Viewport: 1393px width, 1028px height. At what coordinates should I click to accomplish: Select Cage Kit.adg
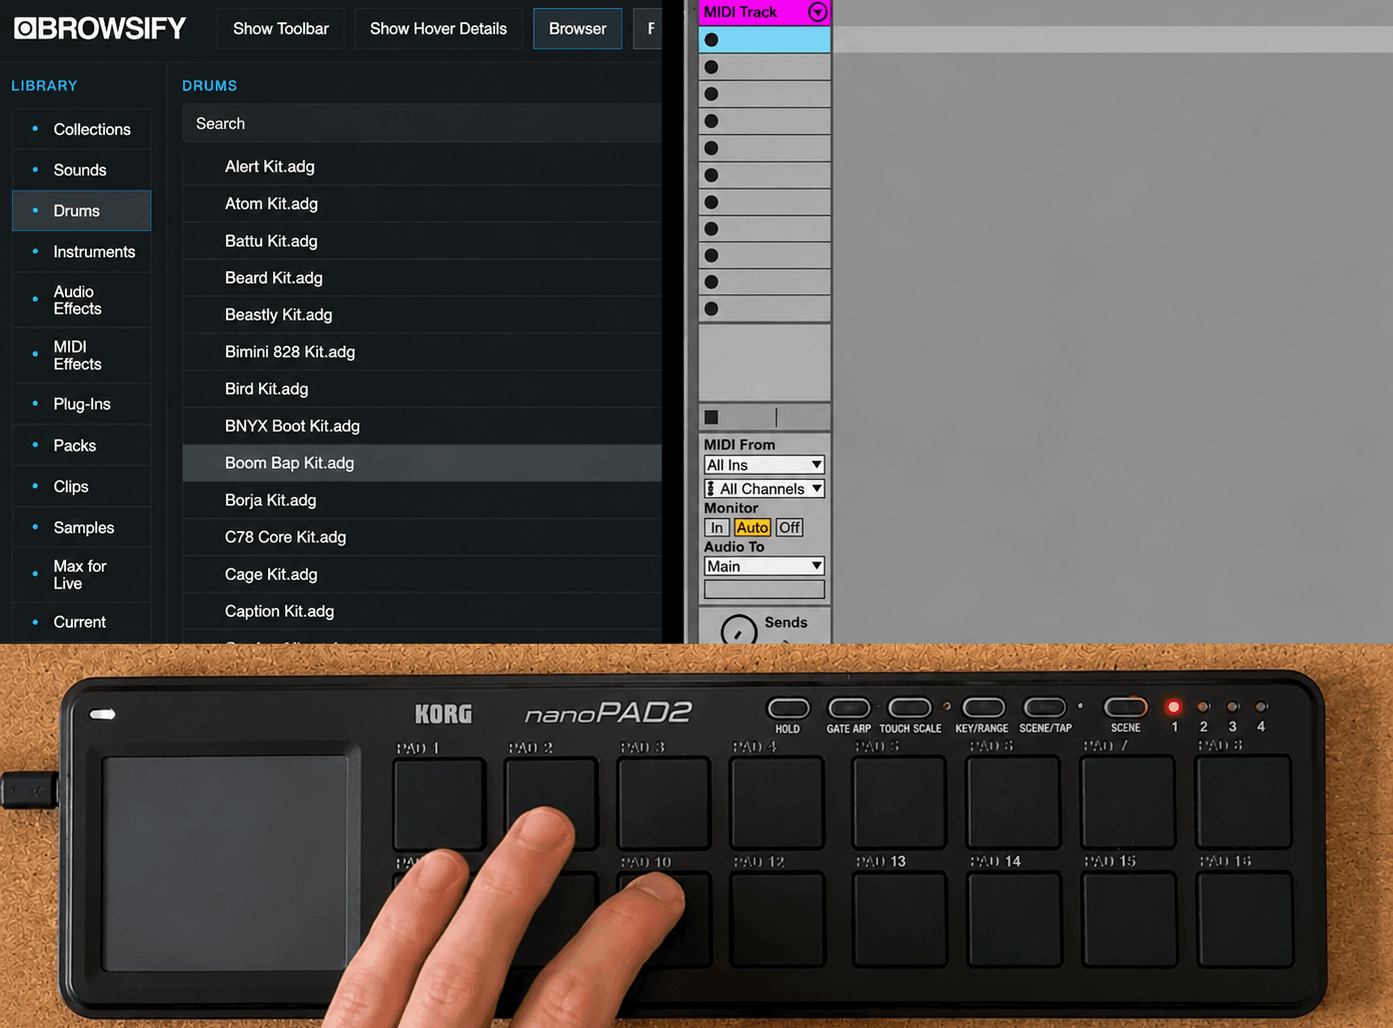coord(422,573)
